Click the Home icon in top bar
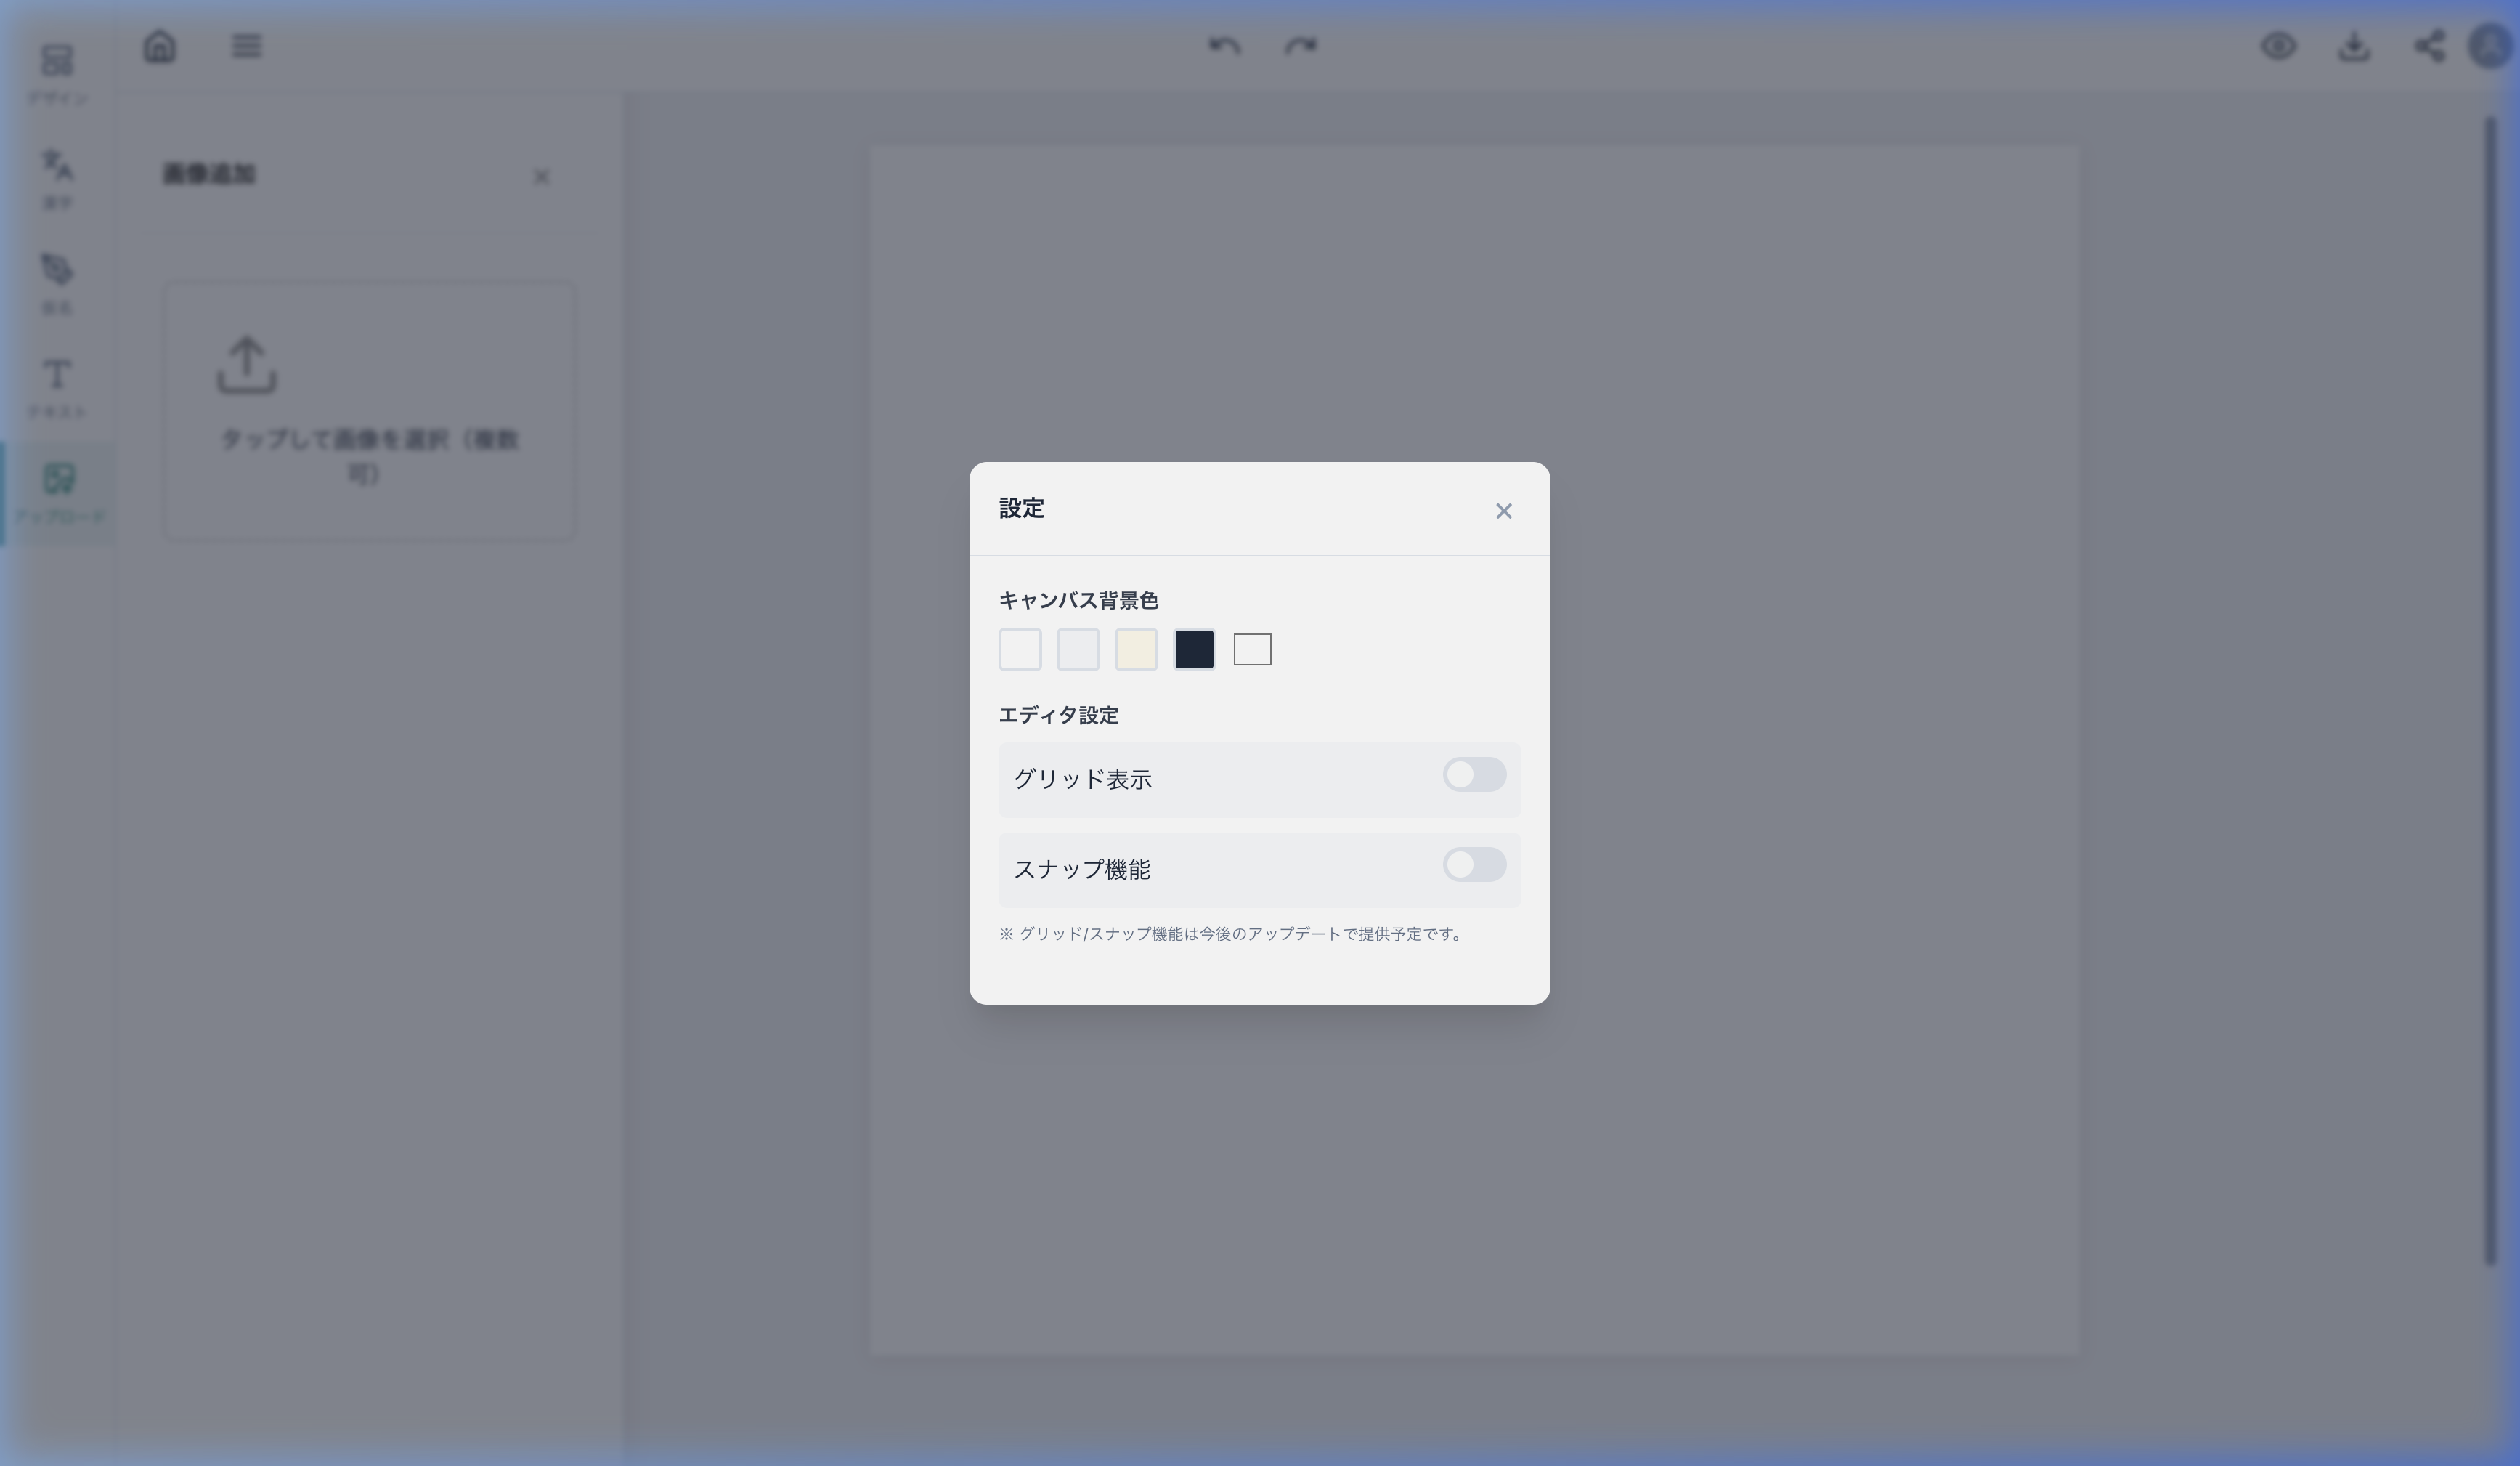Viewport: 2520px width, 1466px height. [160, 46]
